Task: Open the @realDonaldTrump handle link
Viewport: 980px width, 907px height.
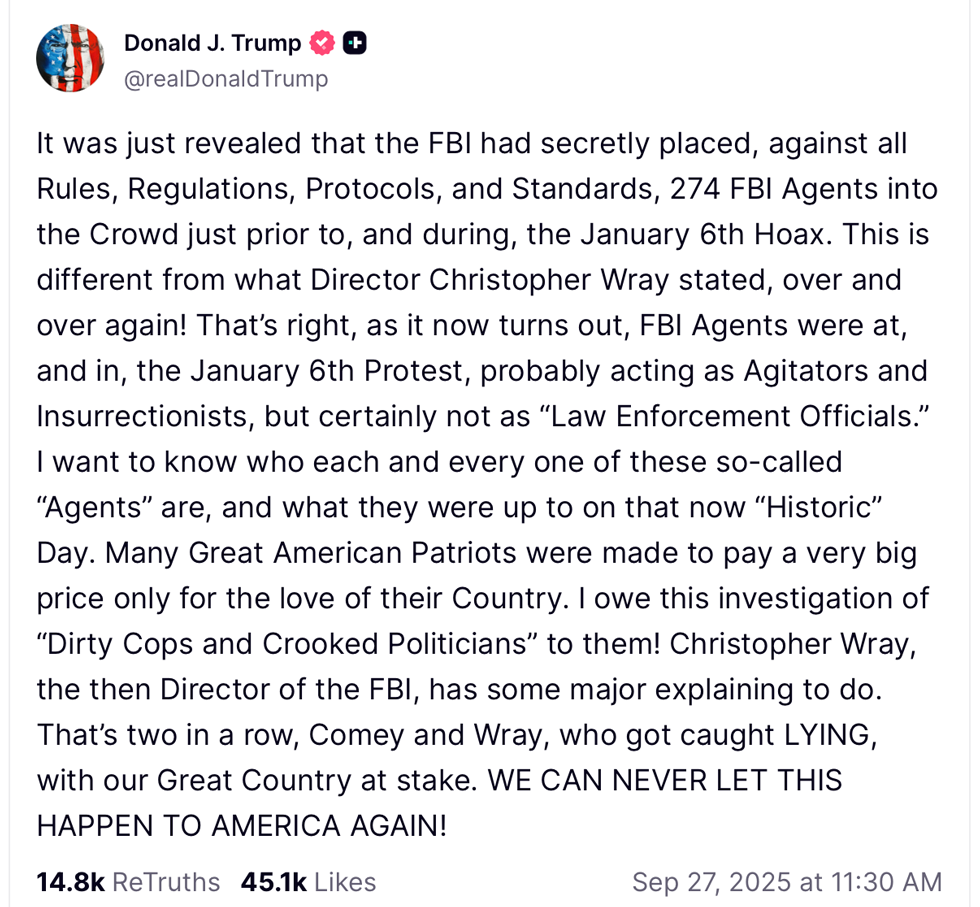Action: pyautogui.click(x=225, y=79)
